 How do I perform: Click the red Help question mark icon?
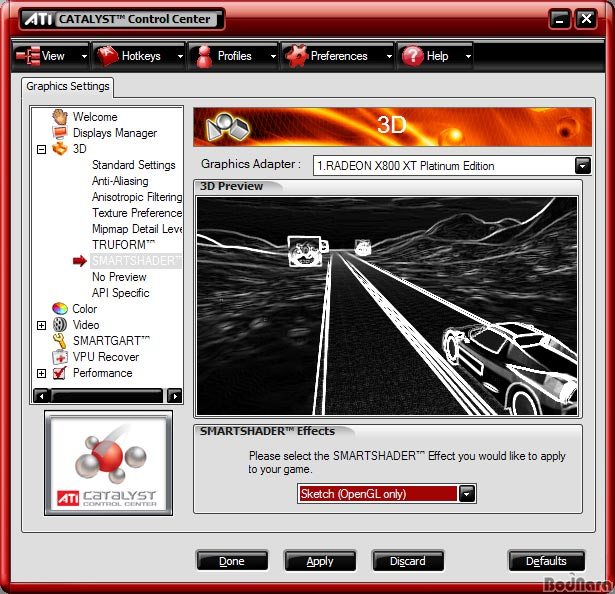click(x=413, y=56)
